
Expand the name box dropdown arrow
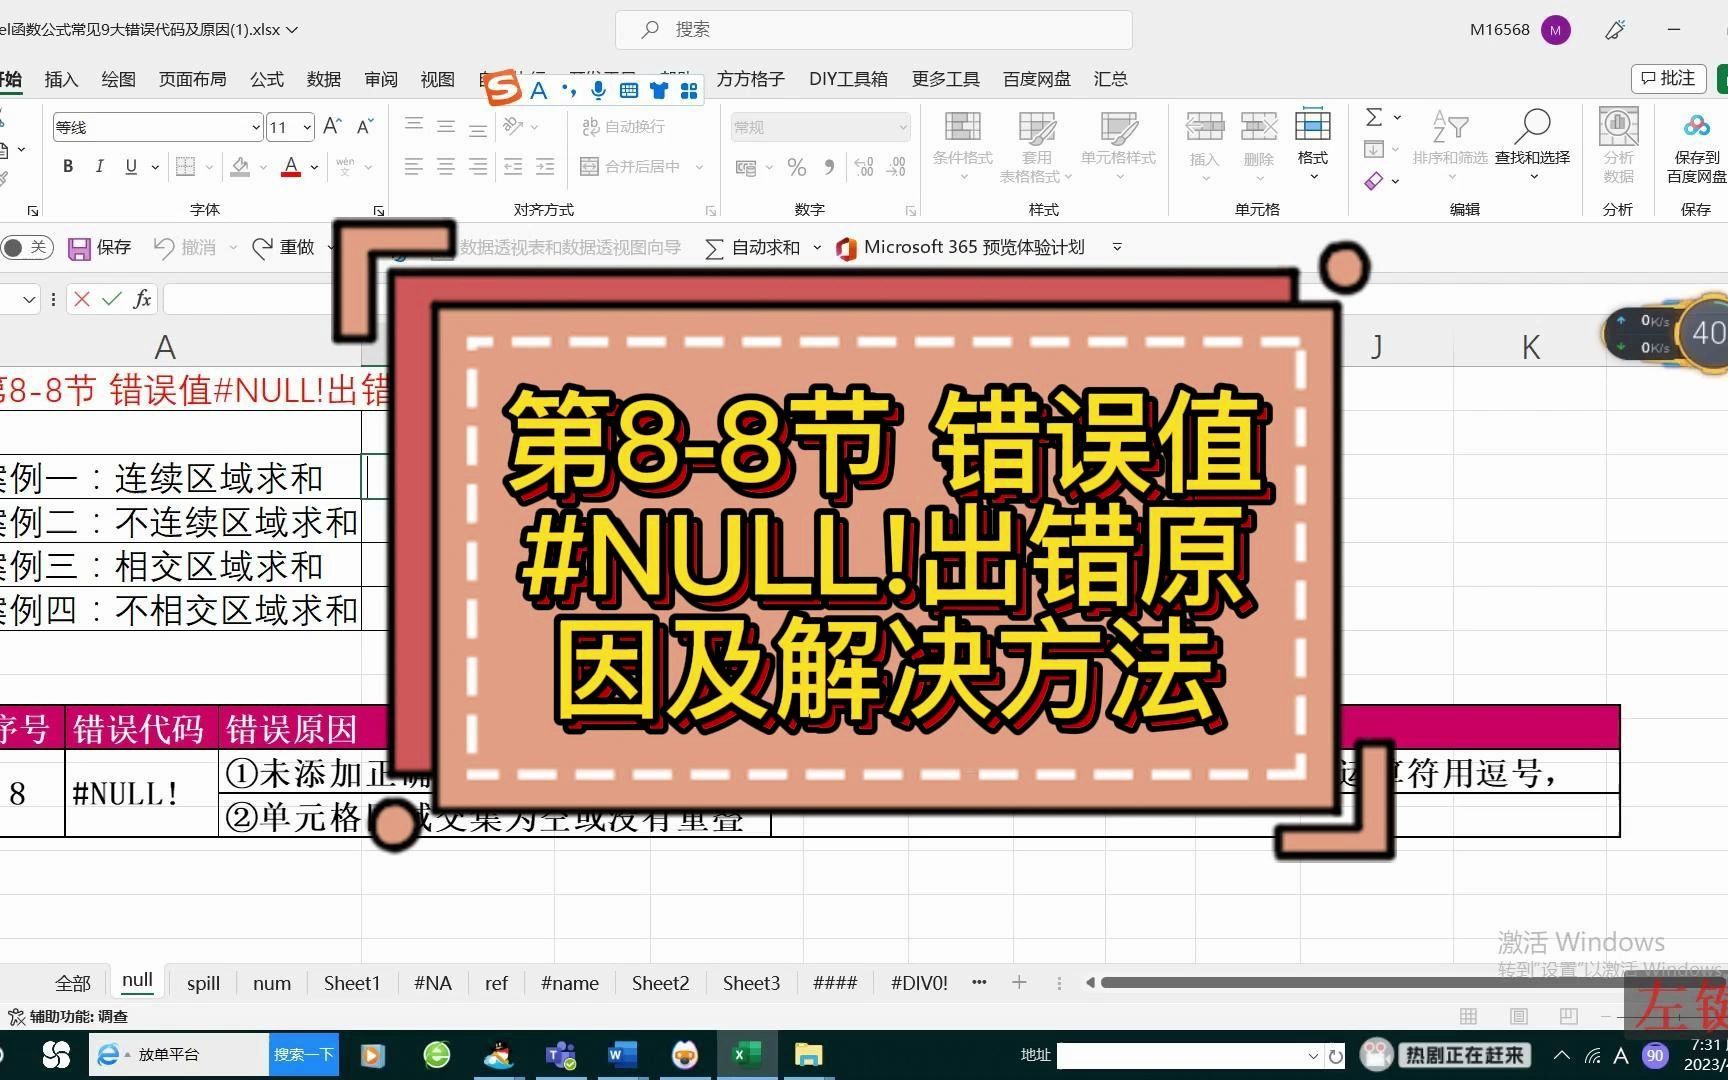(29, 298)
